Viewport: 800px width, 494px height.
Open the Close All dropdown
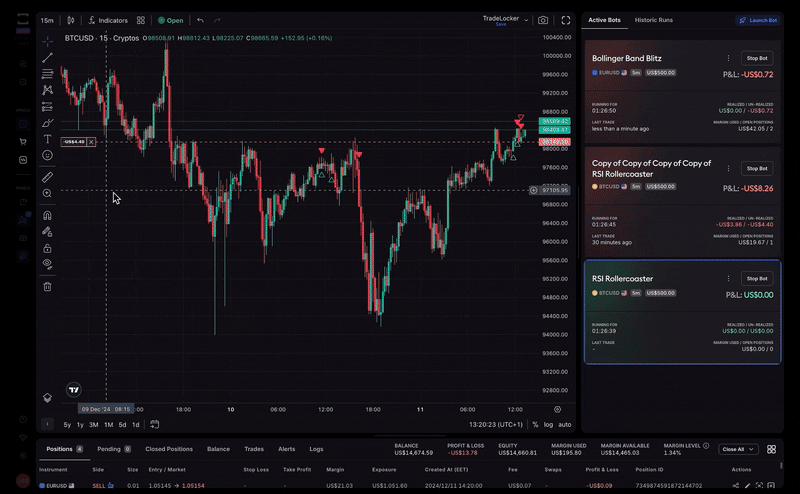739,450
